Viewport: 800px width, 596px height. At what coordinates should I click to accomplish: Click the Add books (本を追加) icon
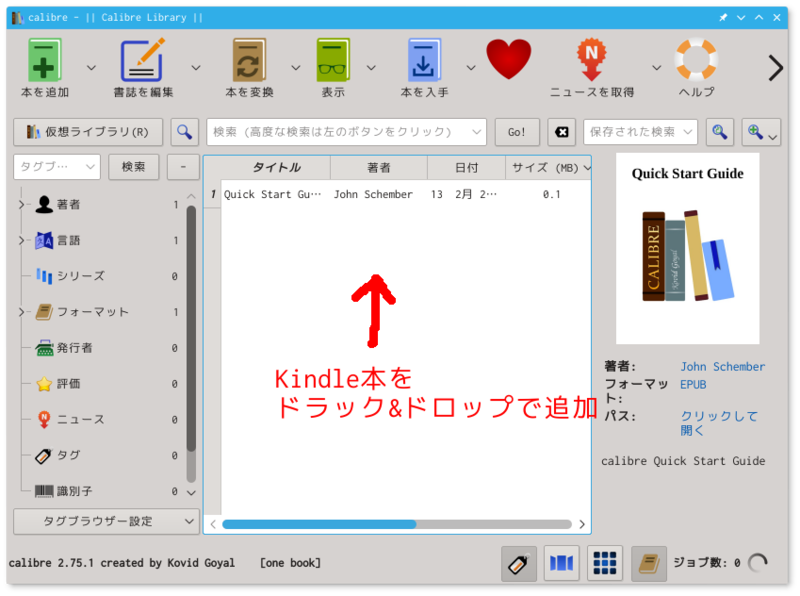pyautogui.click(x=44, y=60)
